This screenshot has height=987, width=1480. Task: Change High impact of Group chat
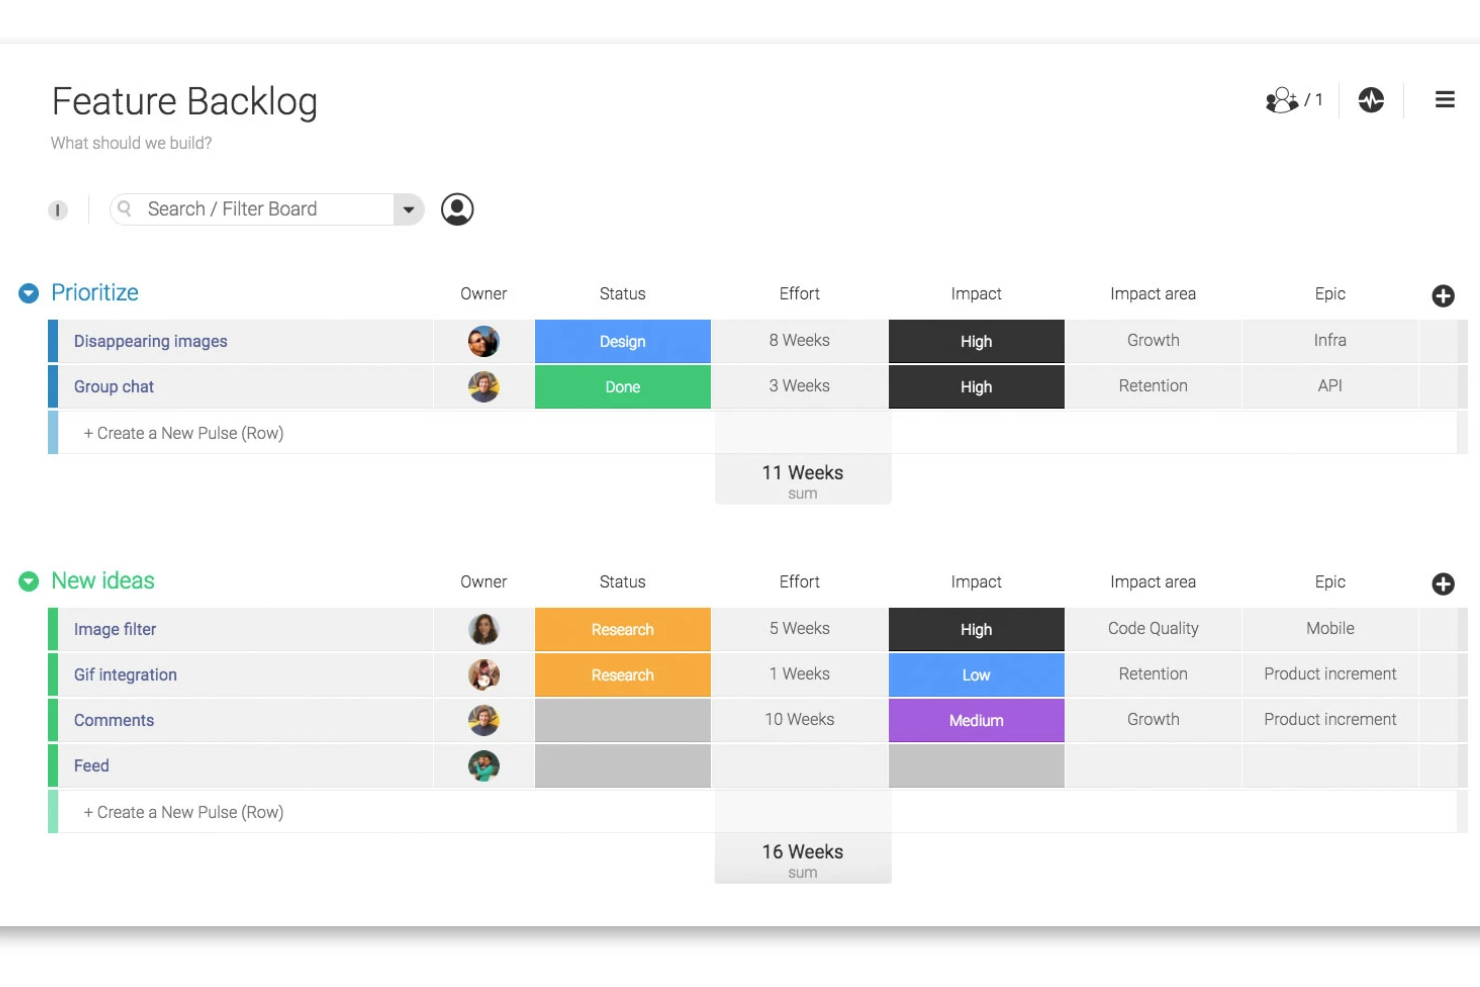[x=976, y=386]
